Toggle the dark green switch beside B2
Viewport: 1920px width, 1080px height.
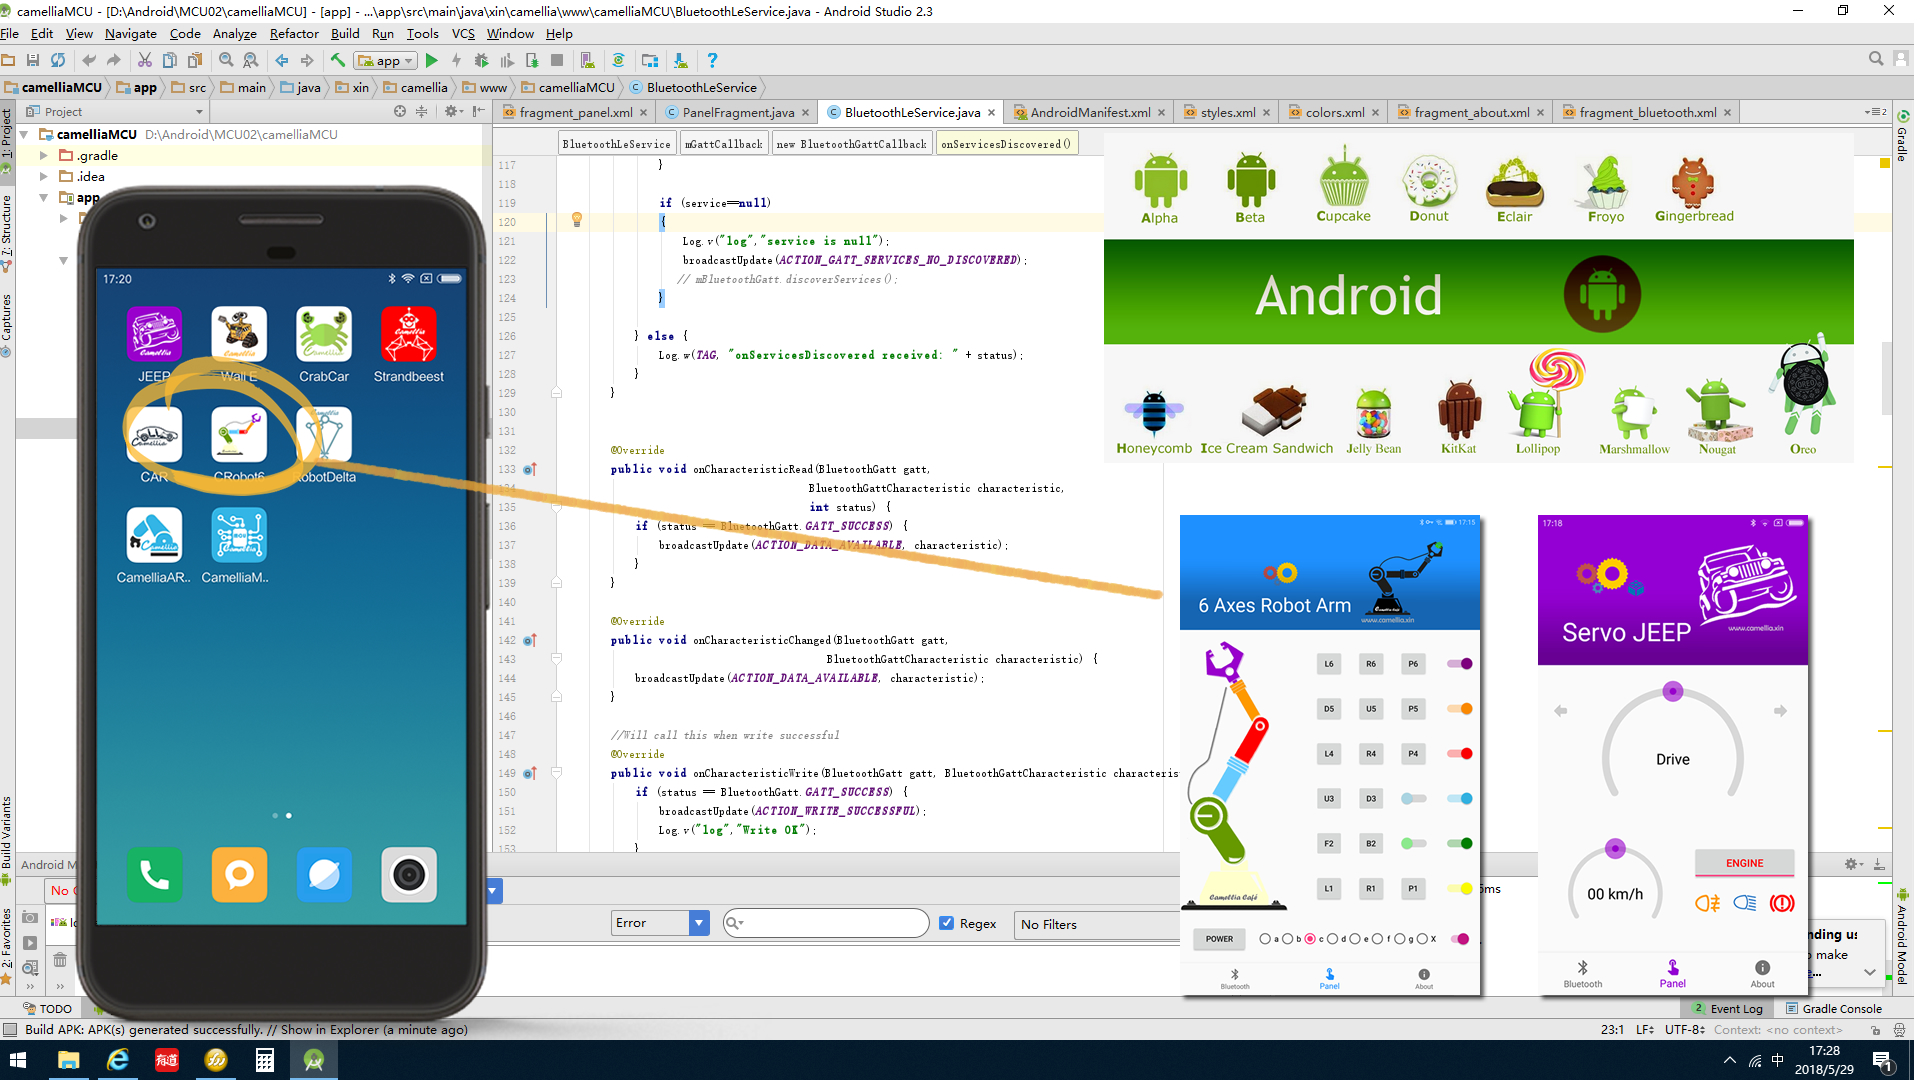coord(1460,844)
